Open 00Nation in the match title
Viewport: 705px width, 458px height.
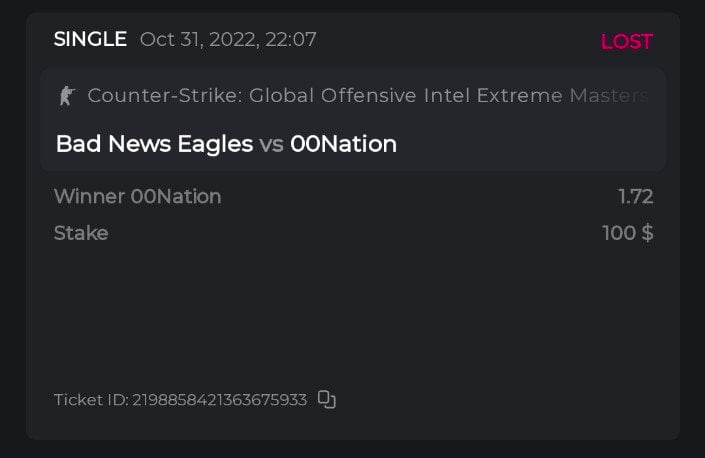point(343,144)
